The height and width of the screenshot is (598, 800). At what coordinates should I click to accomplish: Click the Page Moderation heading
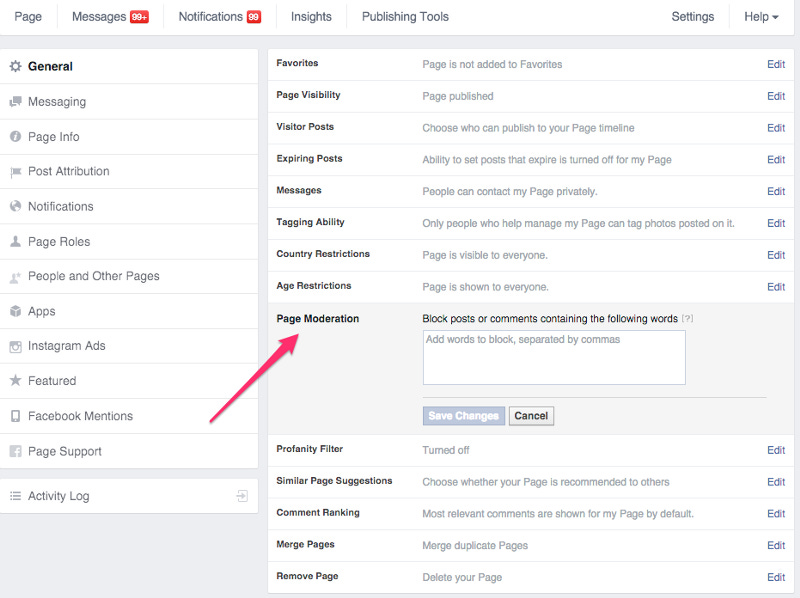pos(318,318)
